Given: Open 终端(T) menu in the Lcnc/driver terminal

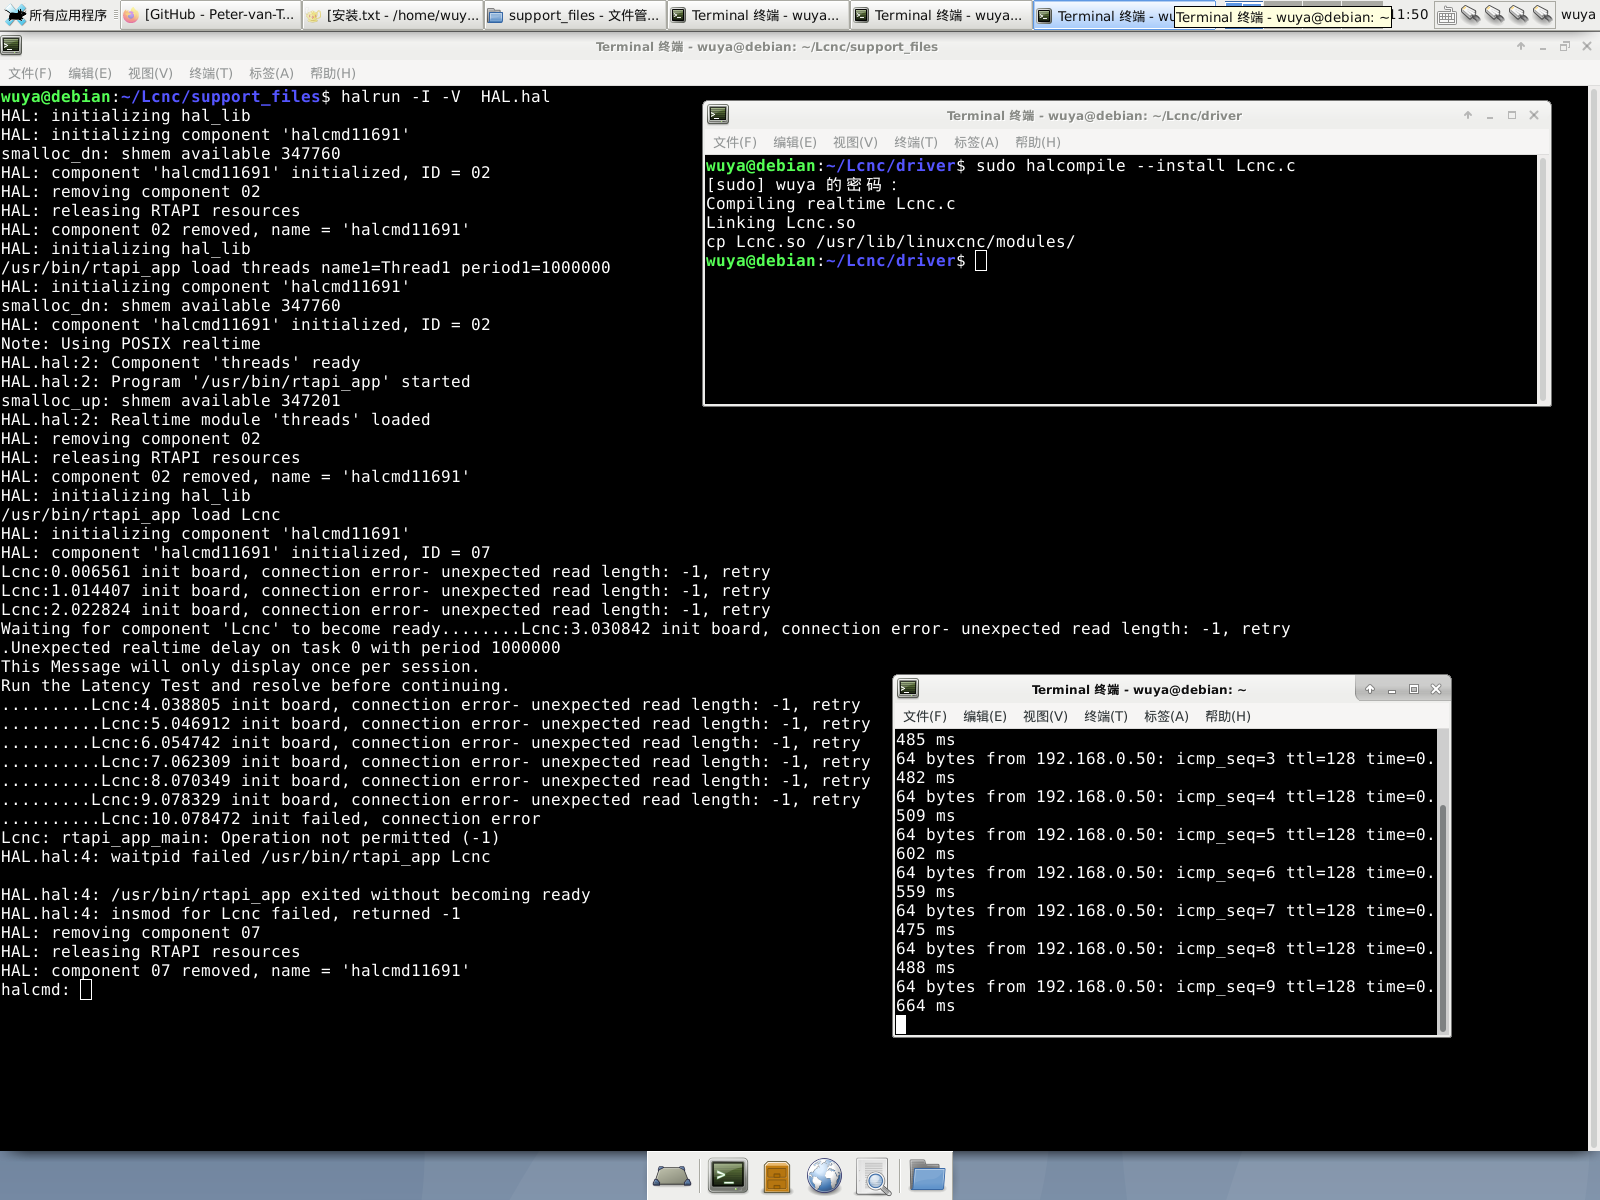Looking at the screenshot, I should [x=916, y=142].
